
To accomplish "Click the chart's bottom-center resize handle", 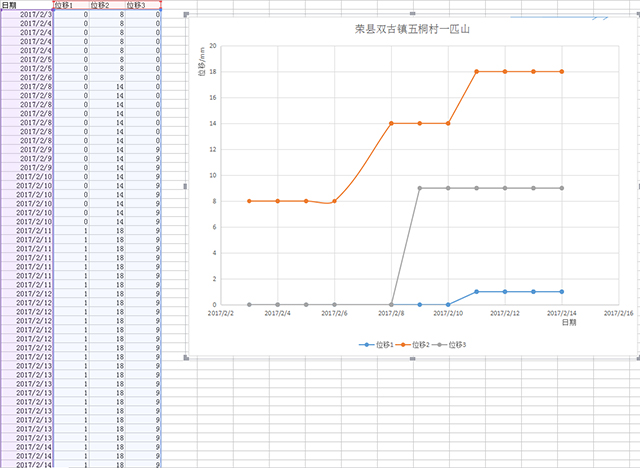I will 412,358.
